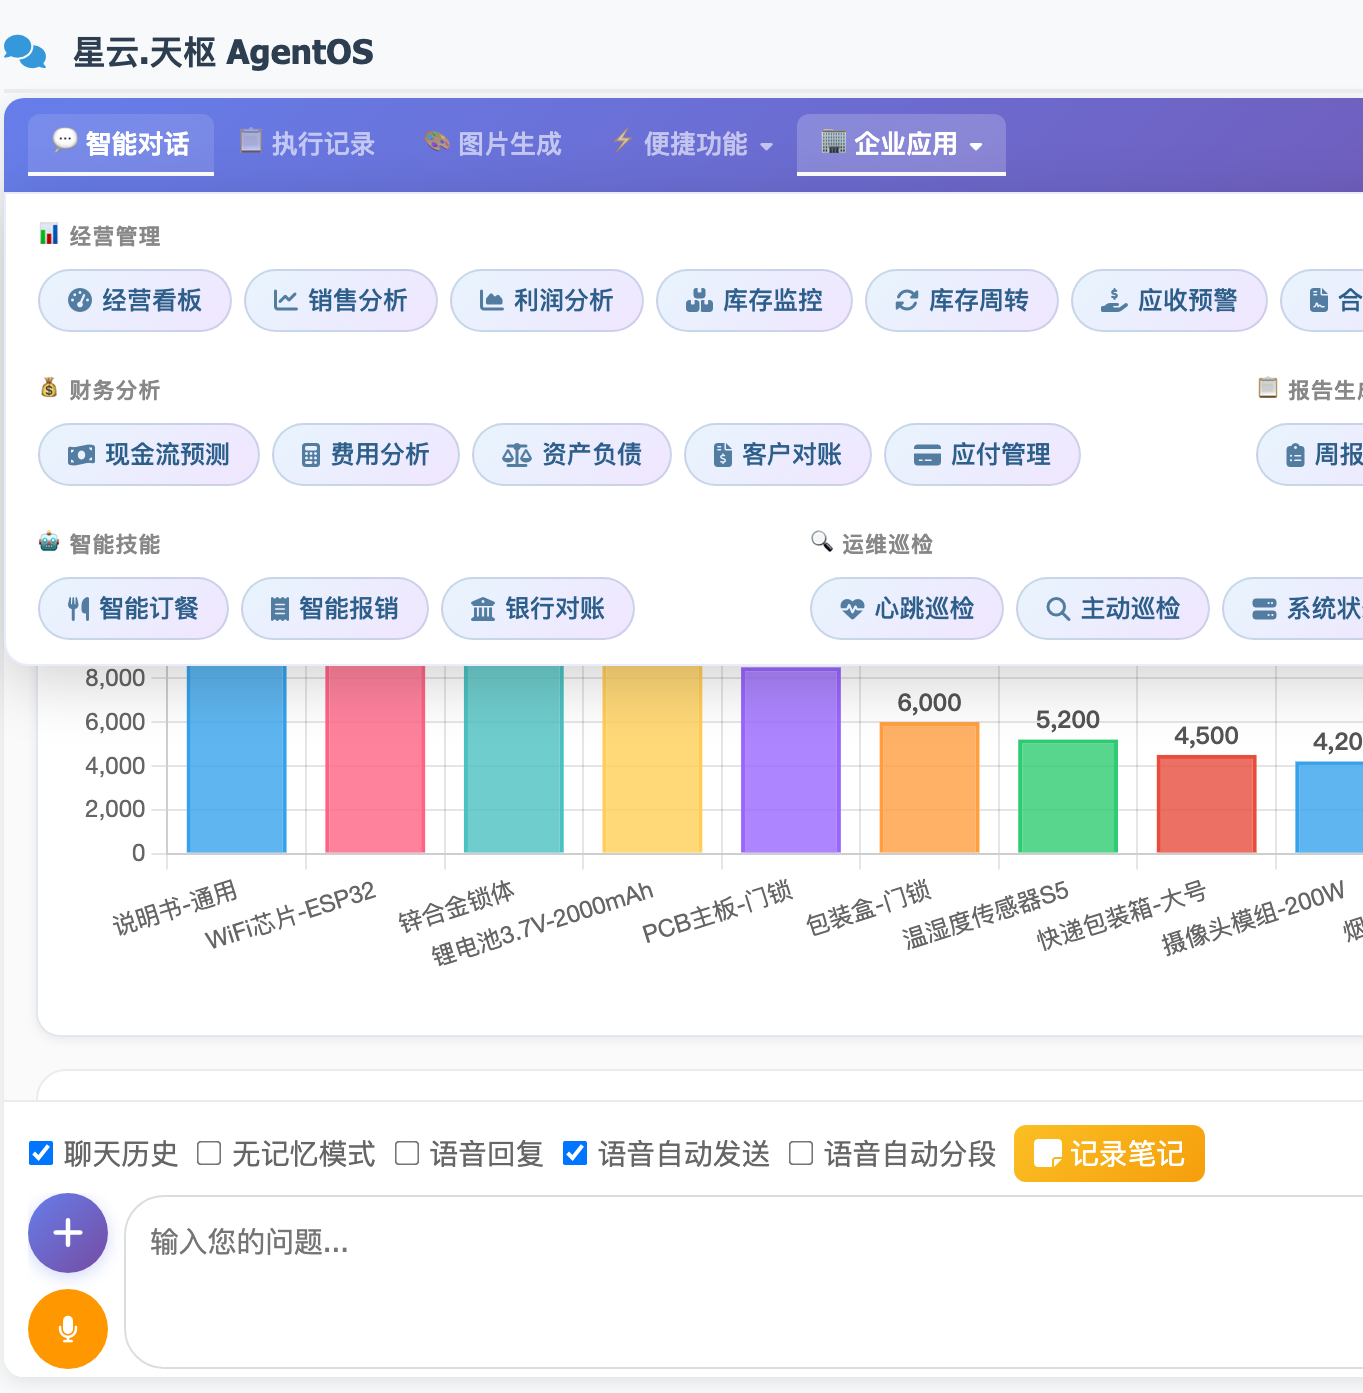Start a 心跳巡检 check

tap(906, 608)
